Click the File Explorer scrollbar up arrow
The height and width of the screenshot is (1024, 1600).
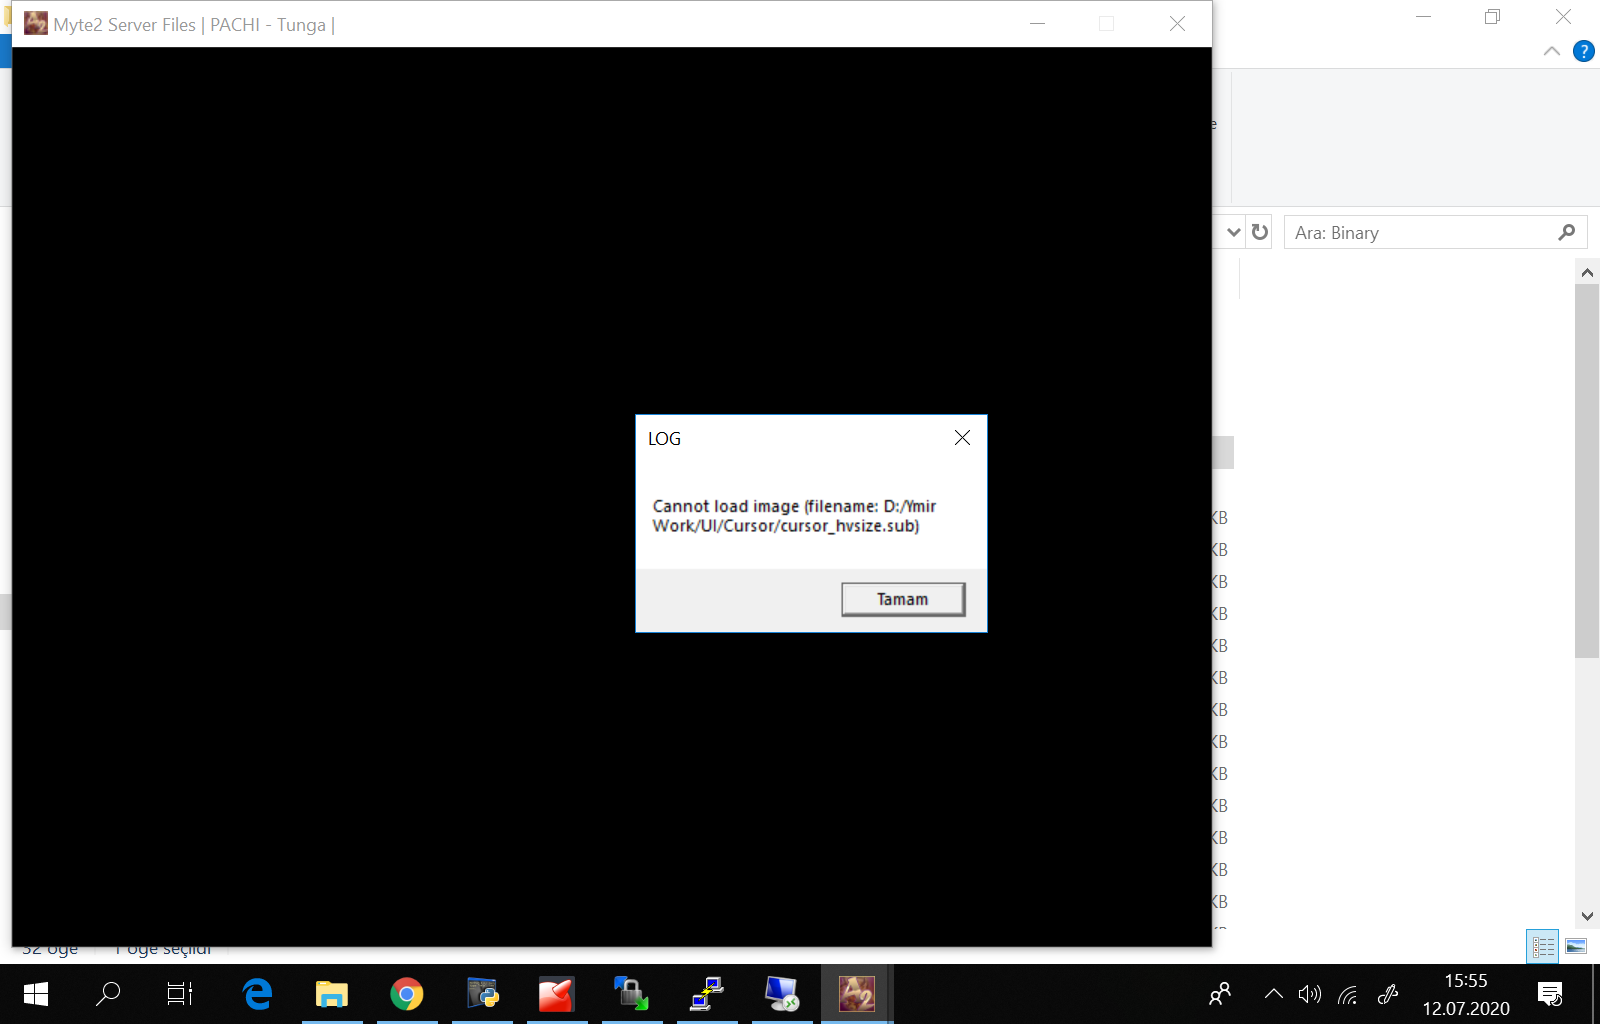tap(1587, 272)
